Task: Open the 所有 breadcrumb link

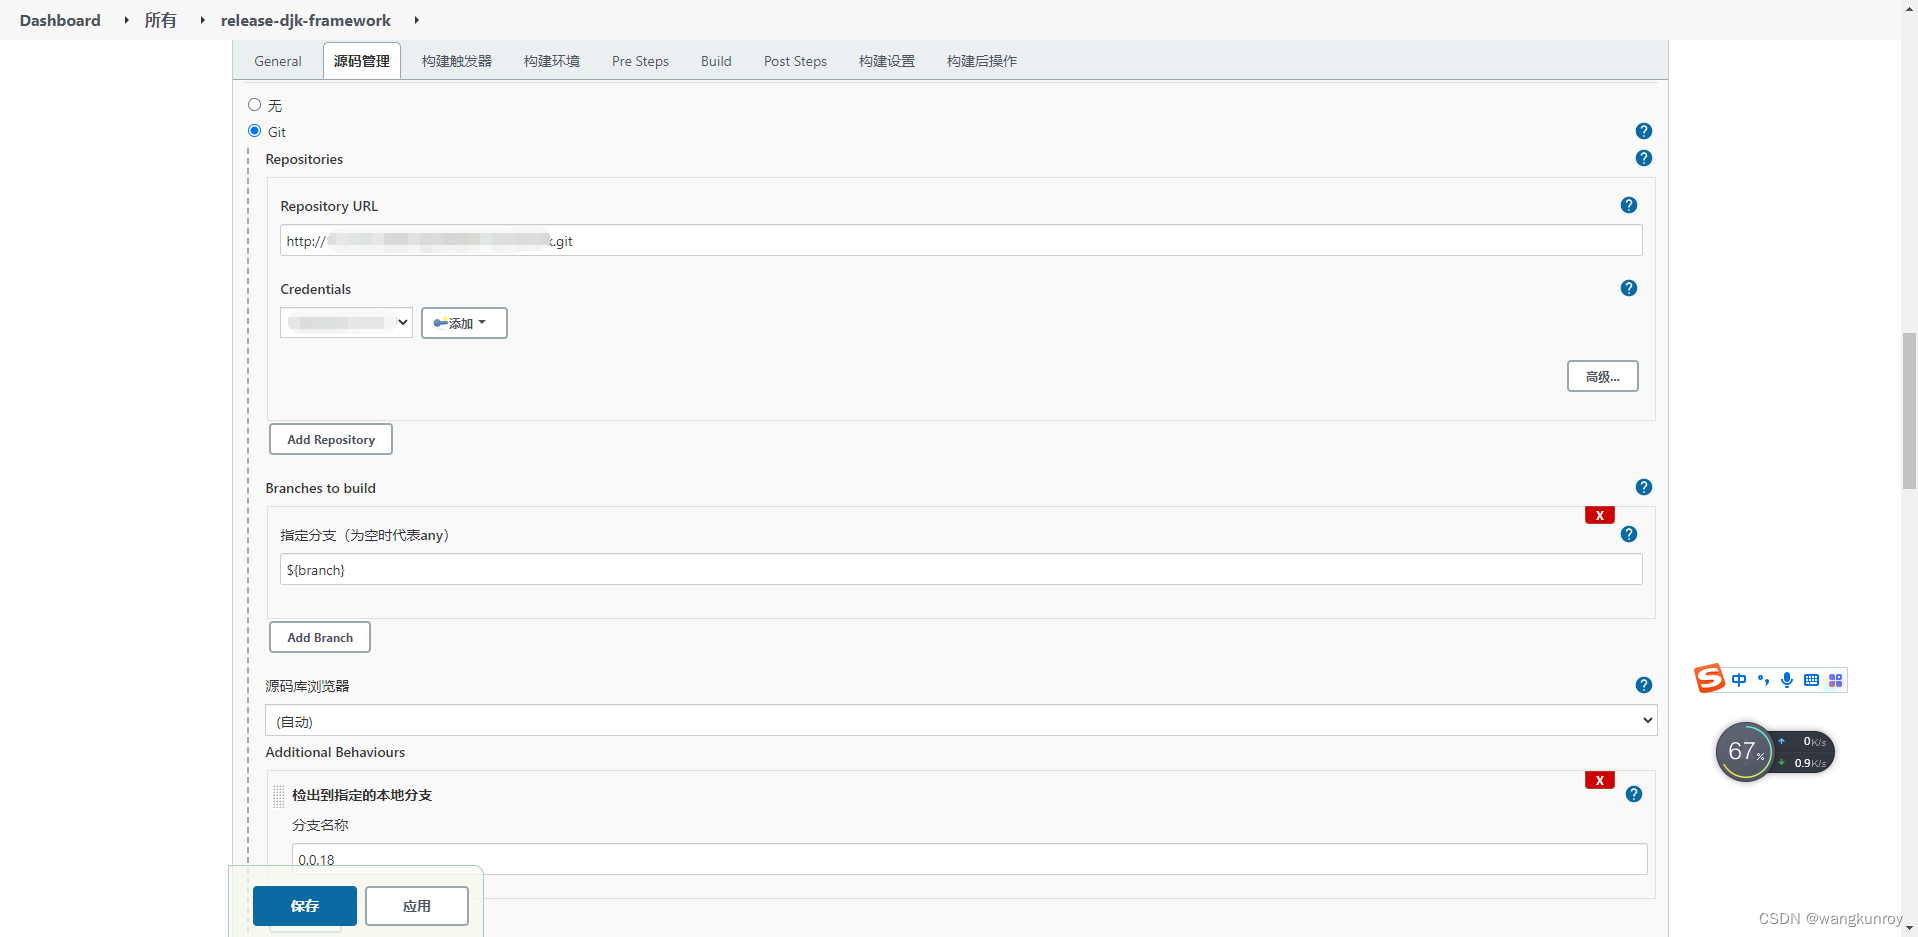Action: click(x=160, y=20)
